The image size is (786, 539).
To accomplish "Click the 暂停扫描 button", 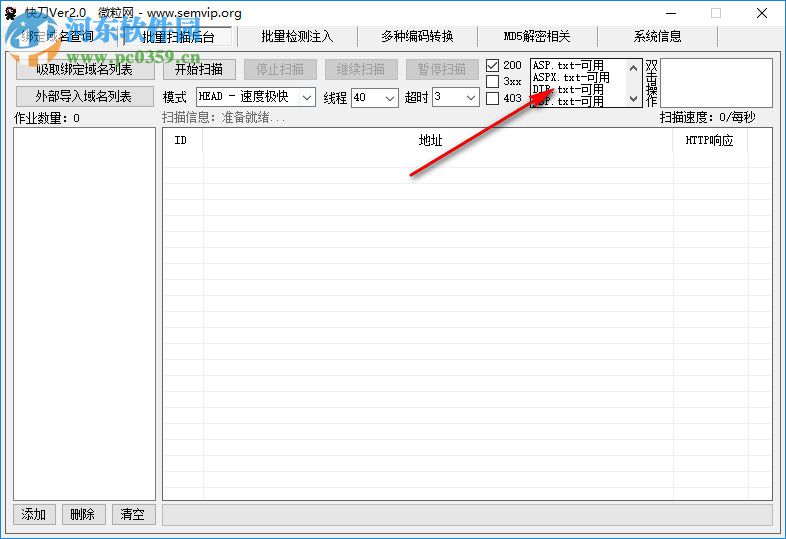I will tap(442, 69).
